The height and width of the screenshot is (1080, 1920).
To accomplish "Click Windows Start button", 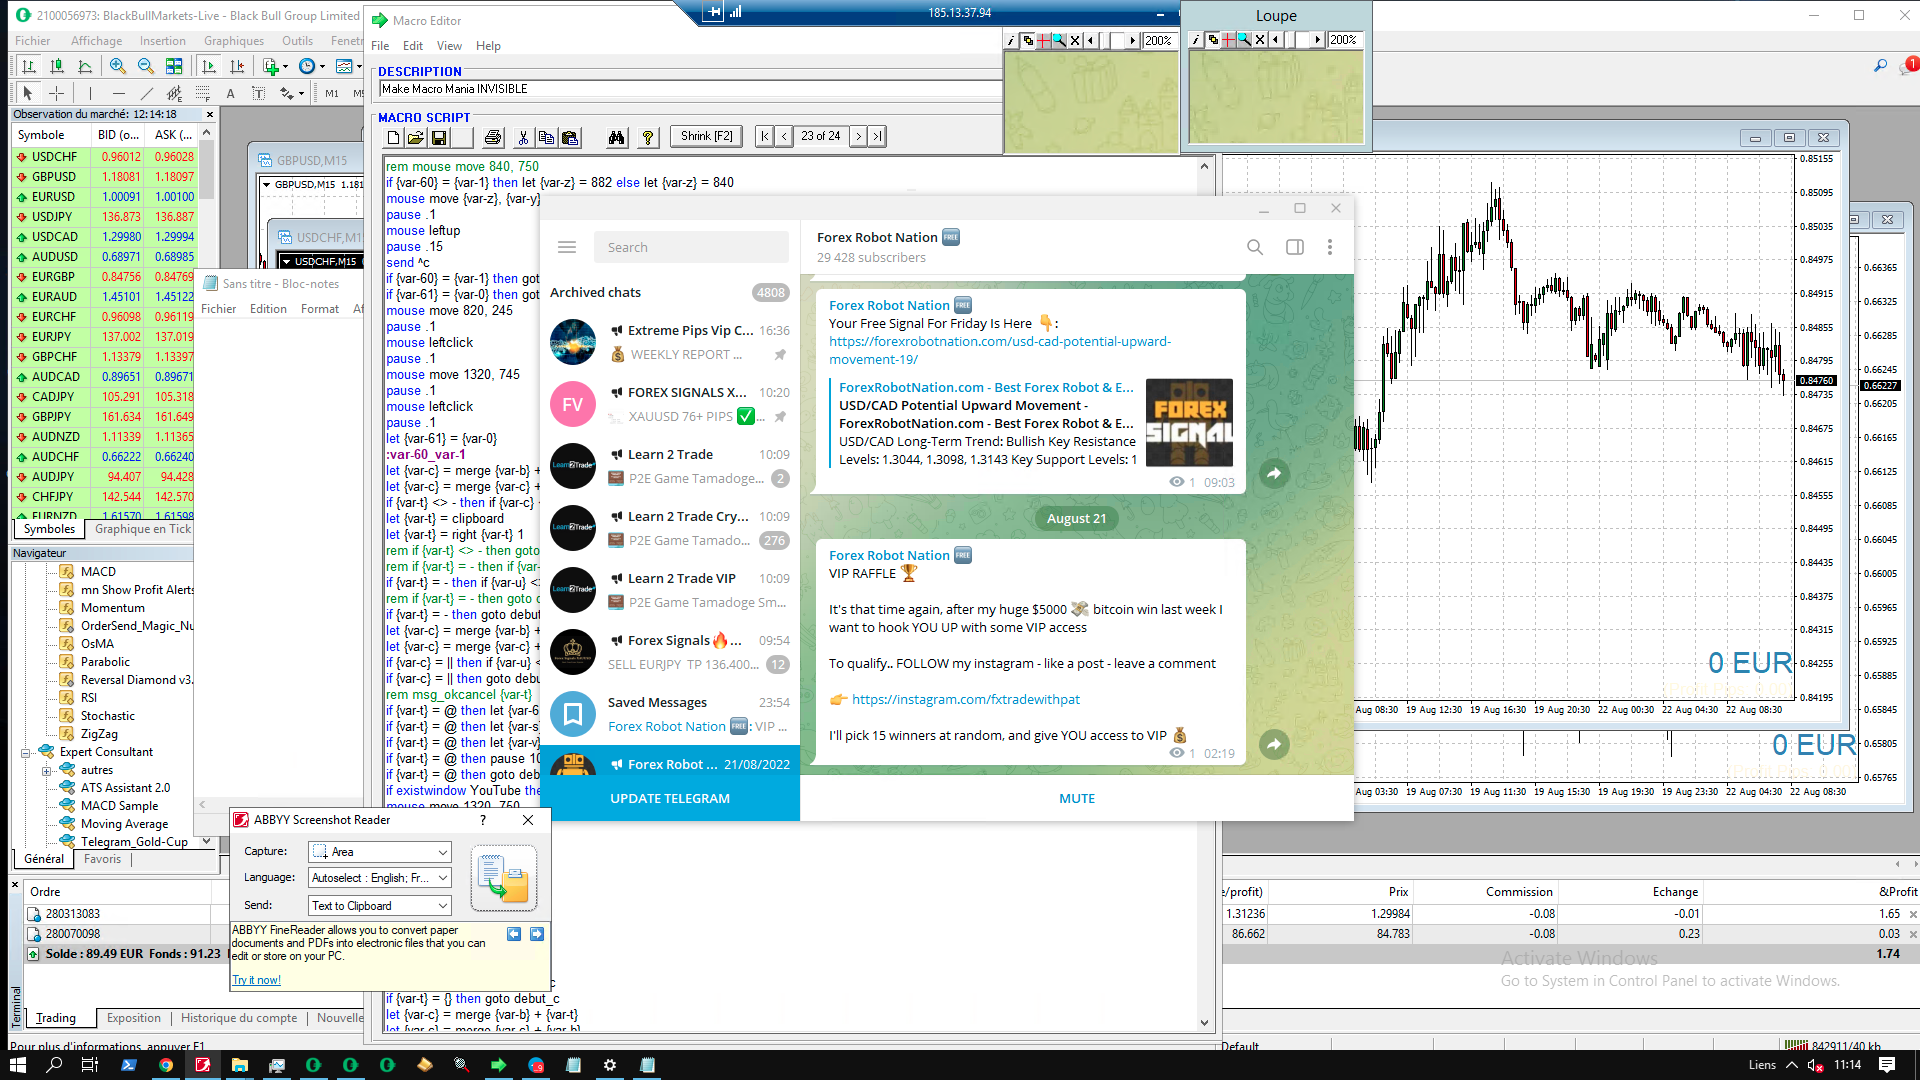I will coord(18,1065).
